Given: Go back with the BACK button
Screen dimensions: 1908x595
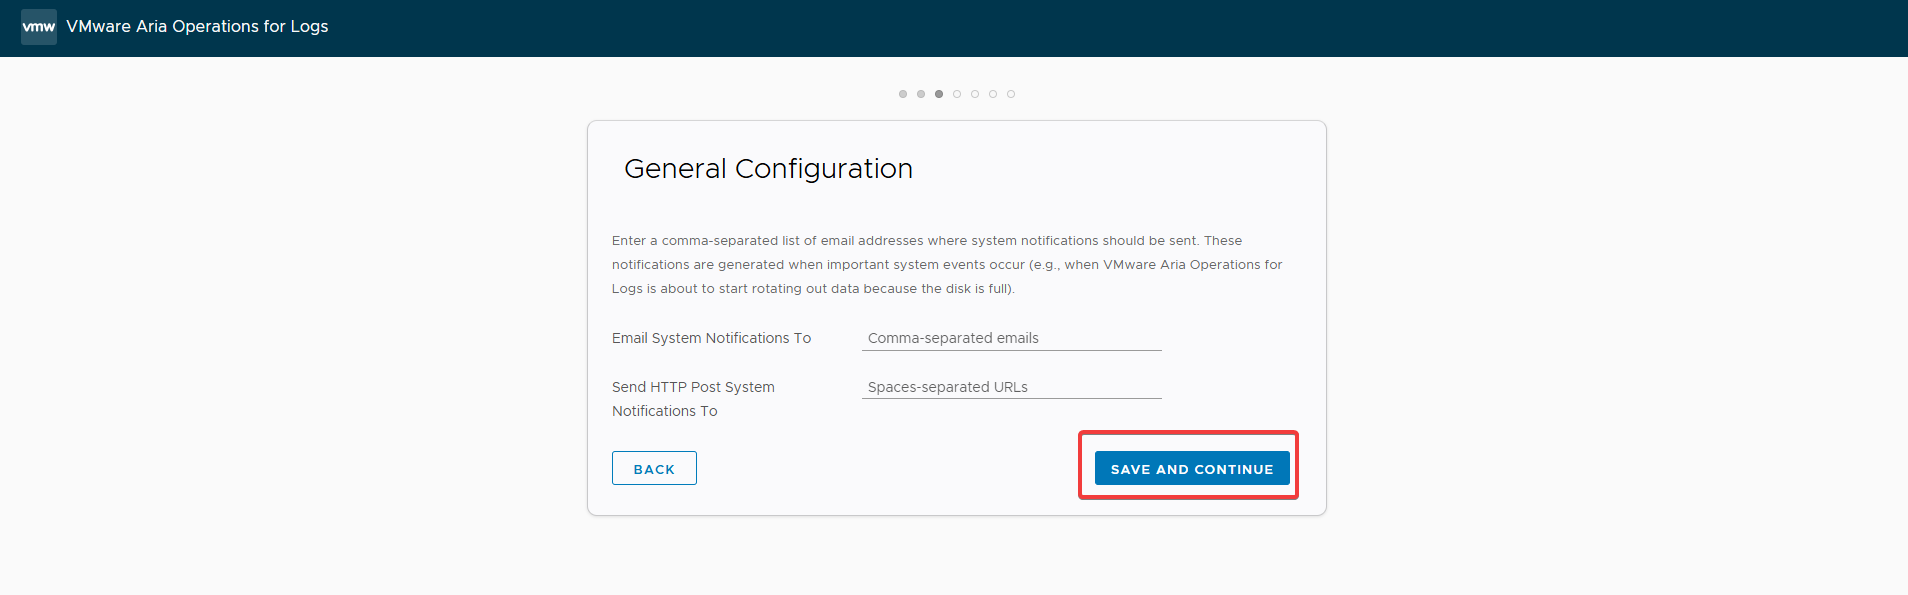Looking at the screenshot, I should click(654, 468).
